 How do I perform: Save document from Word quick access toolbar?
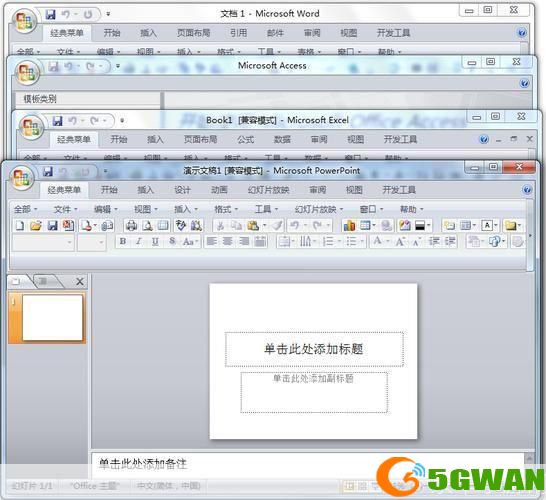point(50,14)
